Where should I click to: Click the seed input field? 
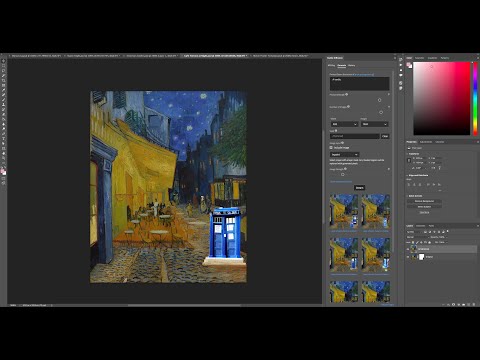tap(355, 136)
